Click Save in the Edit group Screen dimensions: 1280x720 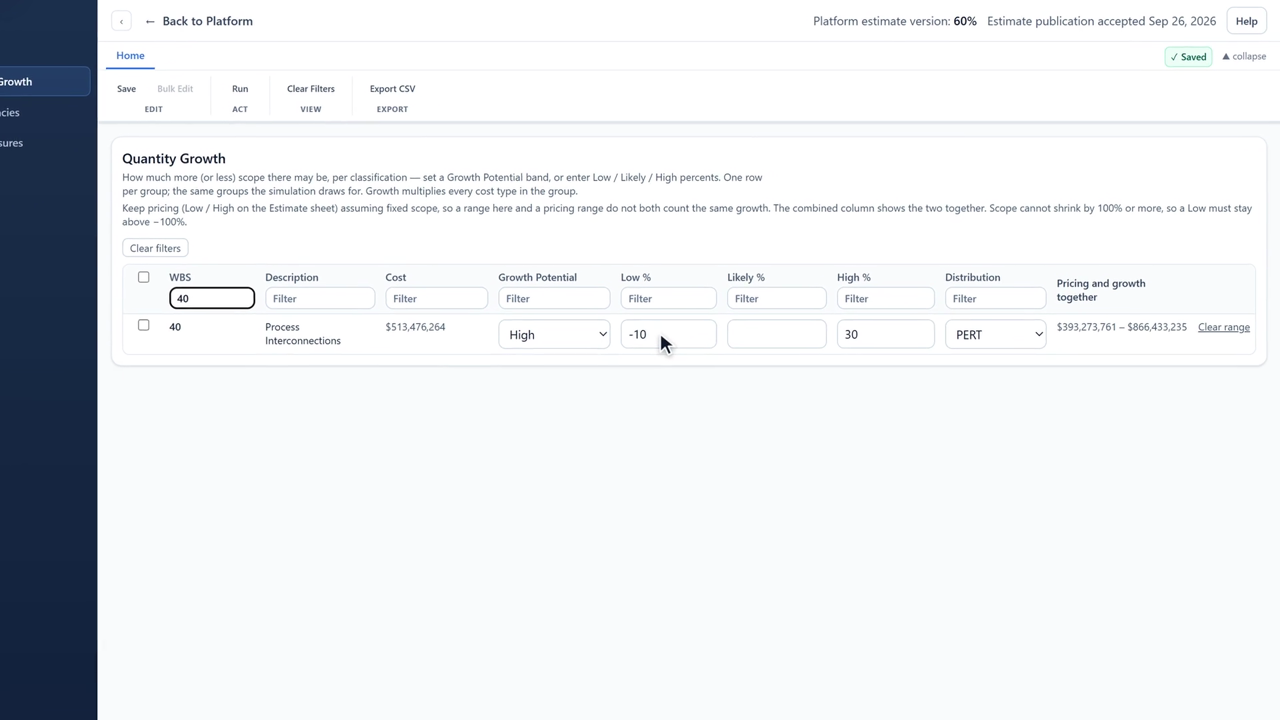coord(126,89)
